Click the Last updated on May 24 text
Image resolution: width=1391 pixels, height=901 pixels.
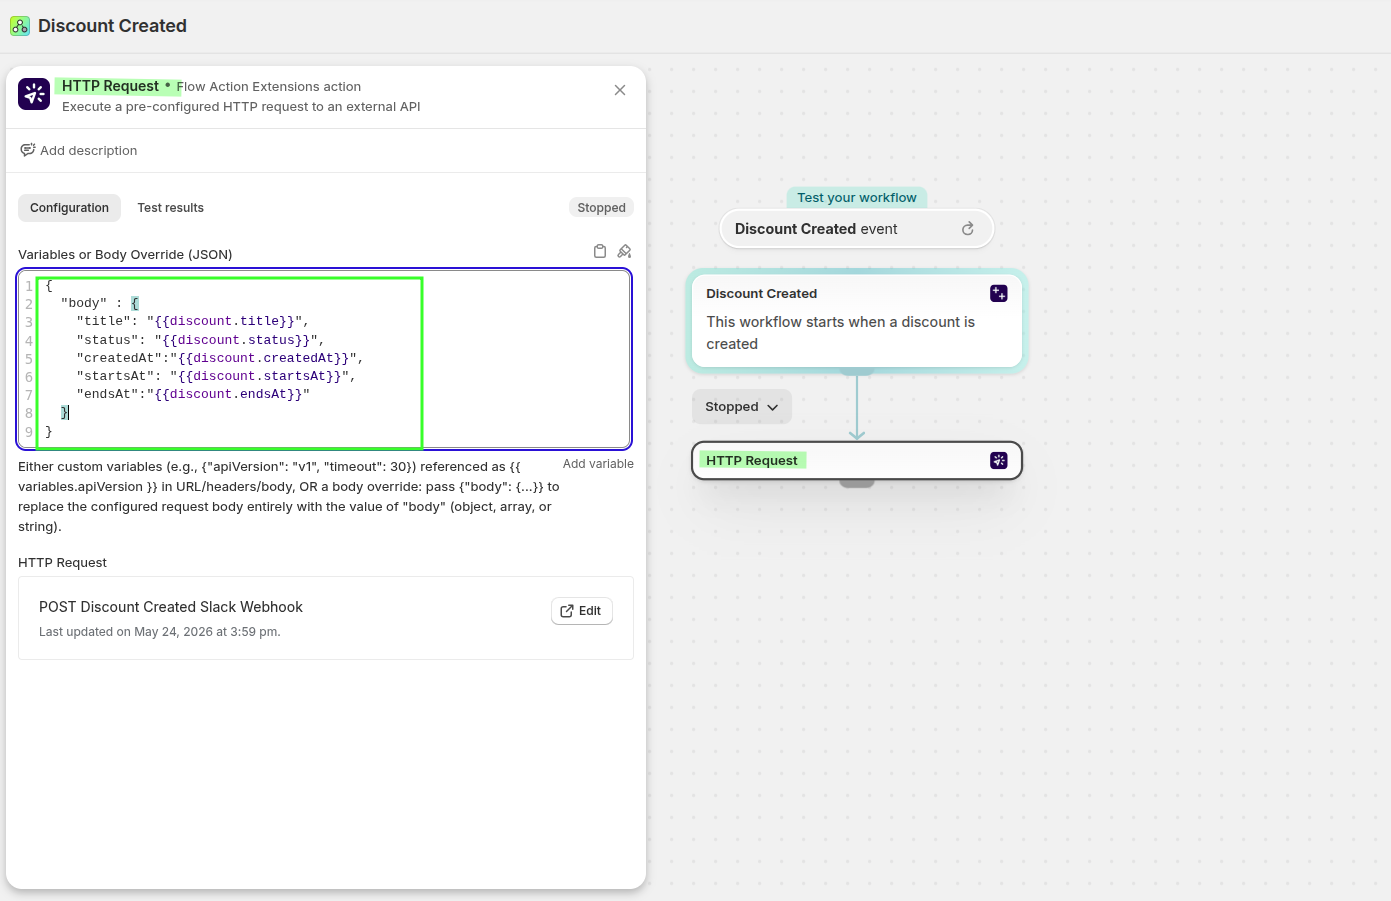[x=160, y=632]
